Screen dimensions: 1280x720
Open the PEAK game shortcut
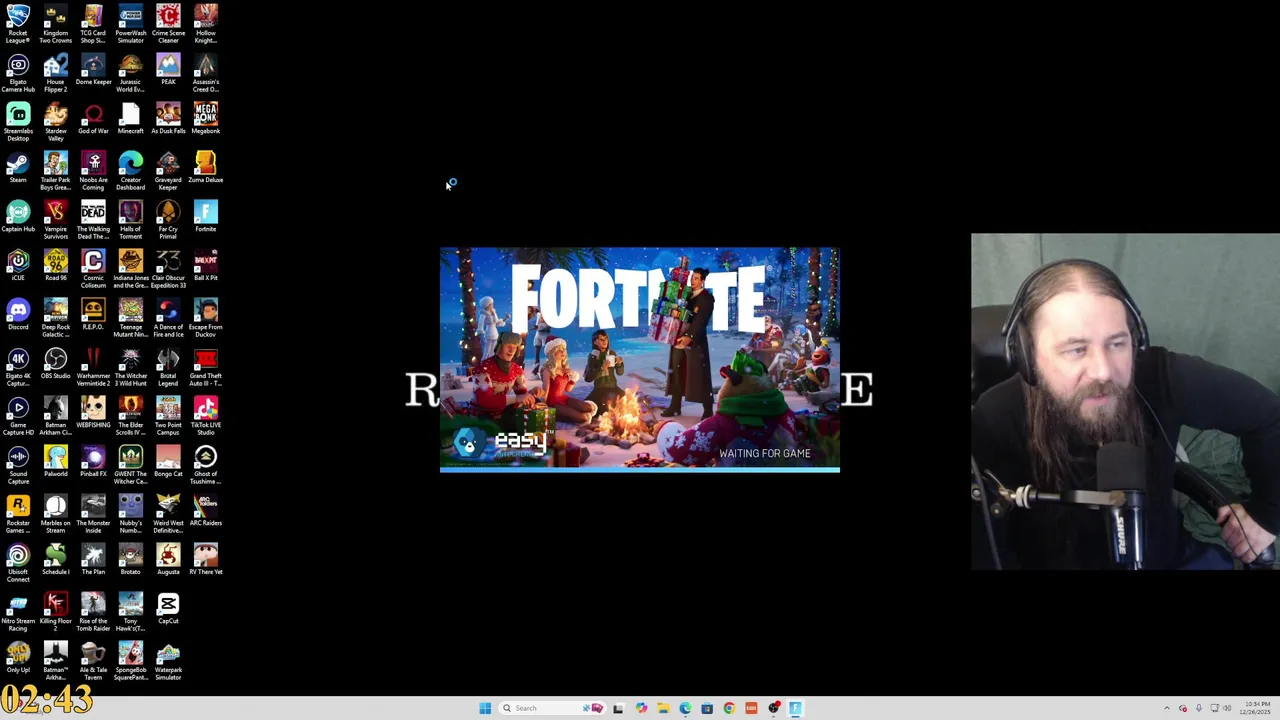[x=168, y=70]
